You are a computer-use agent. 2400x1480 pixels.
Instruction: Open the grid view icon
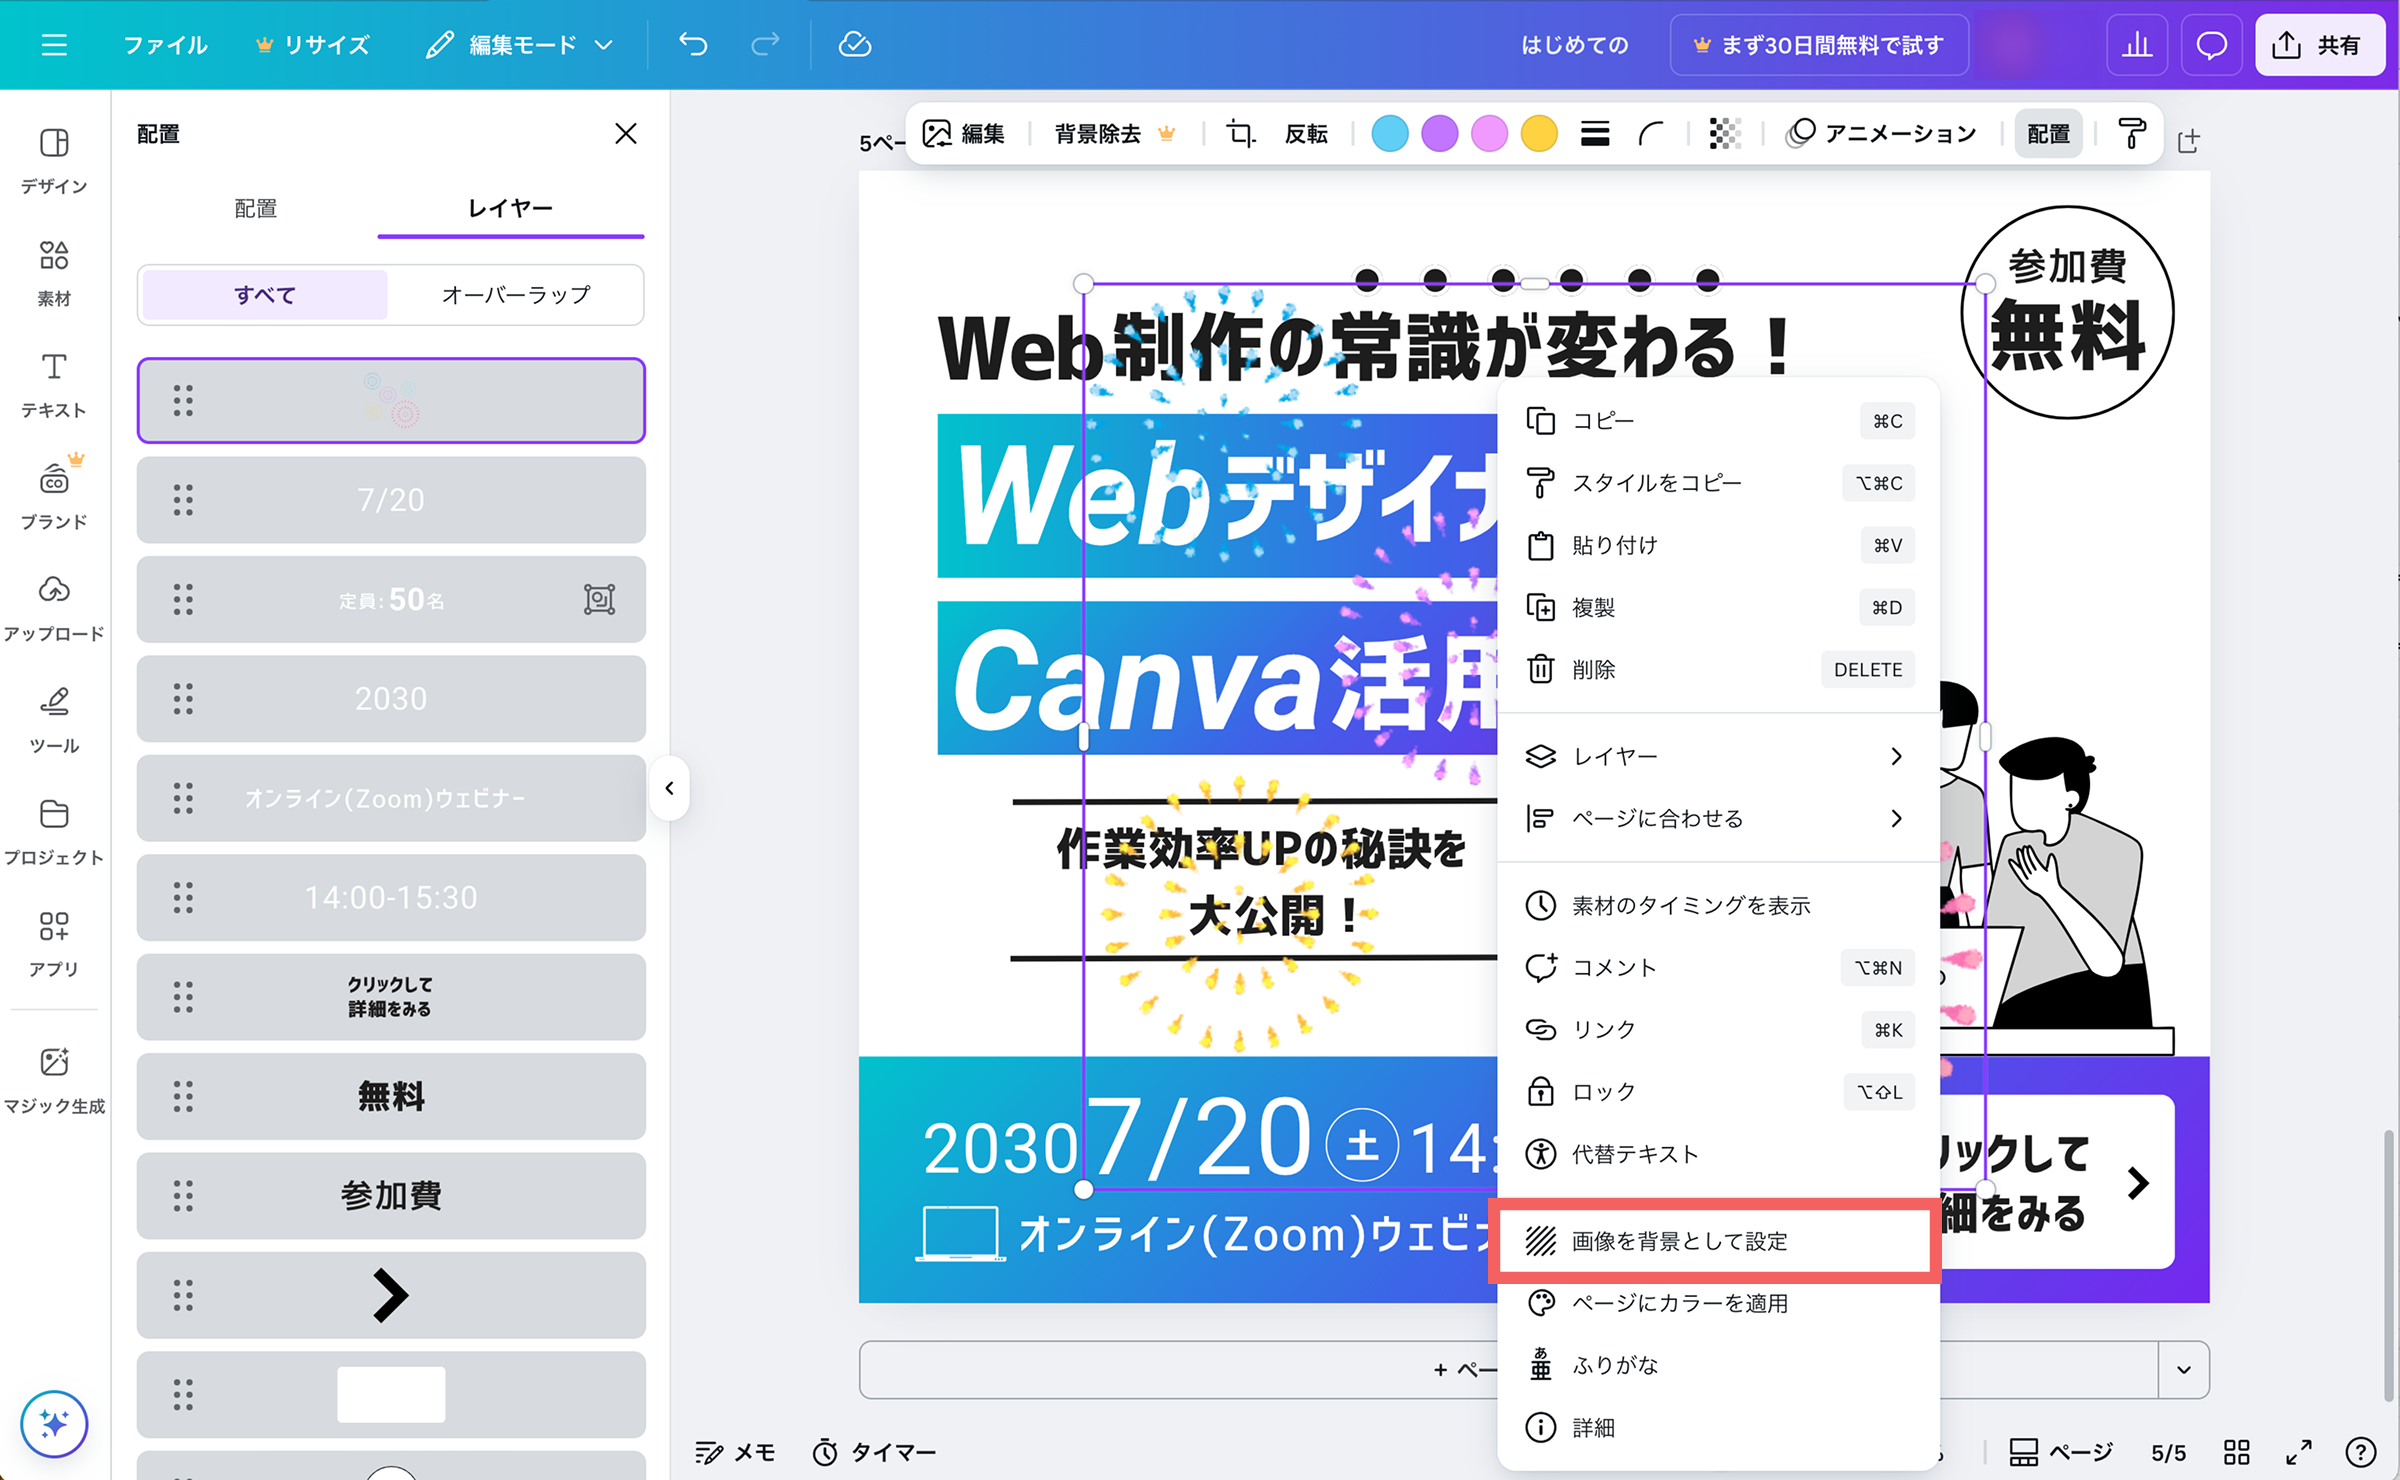coord(2236,1452)
